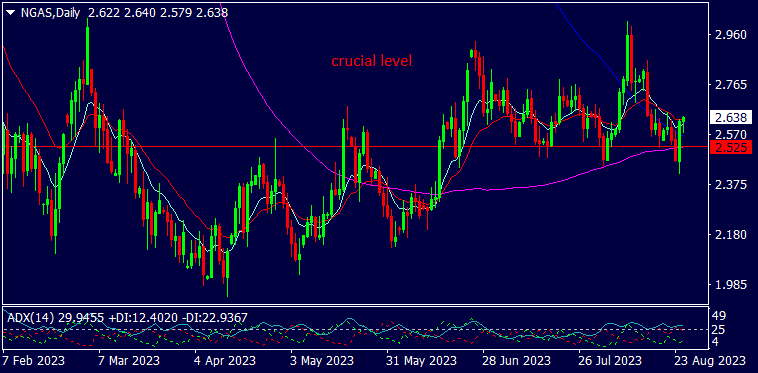This screenshot has height=373, width=758.
Task: Select the NGAS,Daily chart title text
Action: coord(50,13)
